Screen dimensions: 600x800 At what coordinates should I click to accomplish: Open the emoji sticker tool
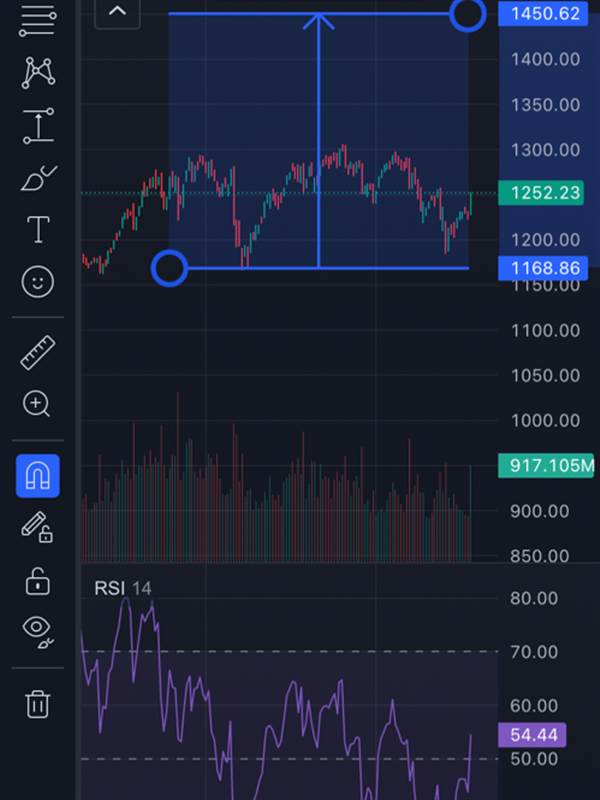pos(38,281)
